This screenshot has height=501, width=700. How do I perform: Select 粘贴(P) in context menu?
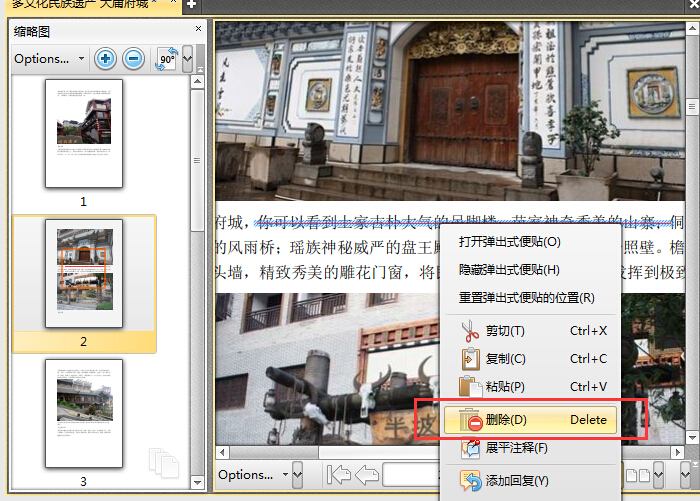pos(530,386)
